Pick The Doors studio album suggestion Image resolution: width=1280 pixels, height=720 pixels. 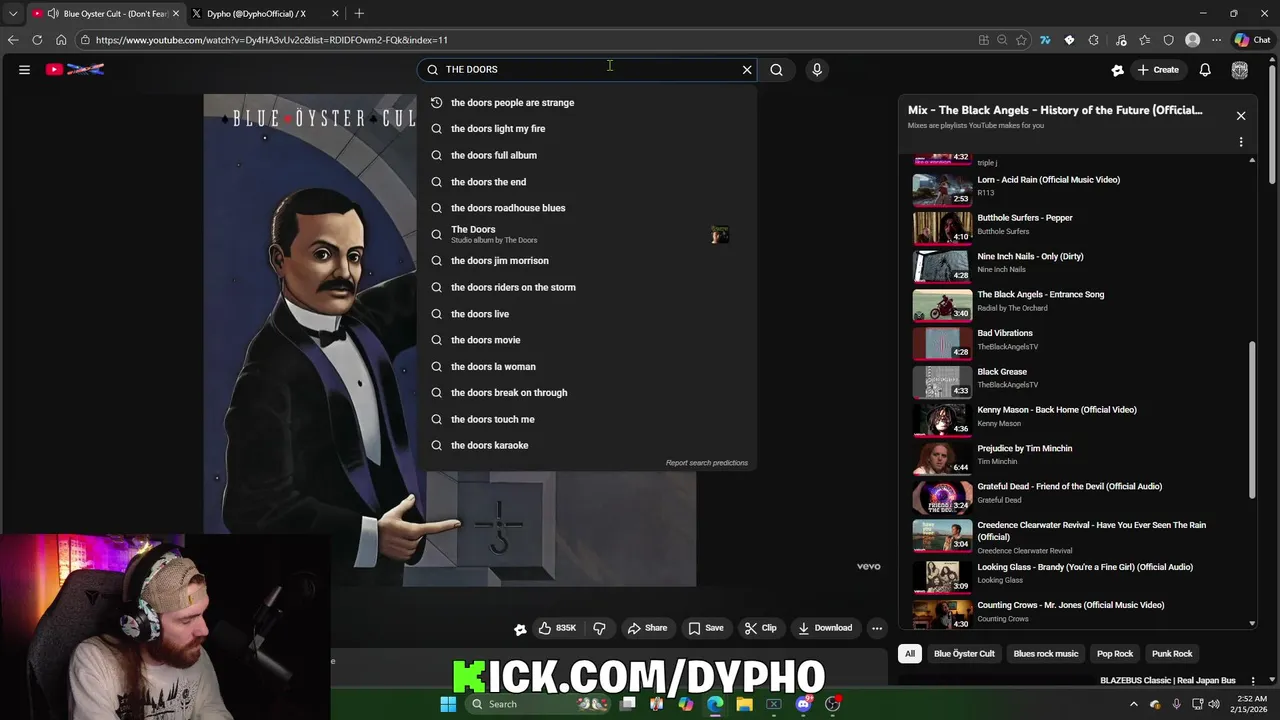587,234
